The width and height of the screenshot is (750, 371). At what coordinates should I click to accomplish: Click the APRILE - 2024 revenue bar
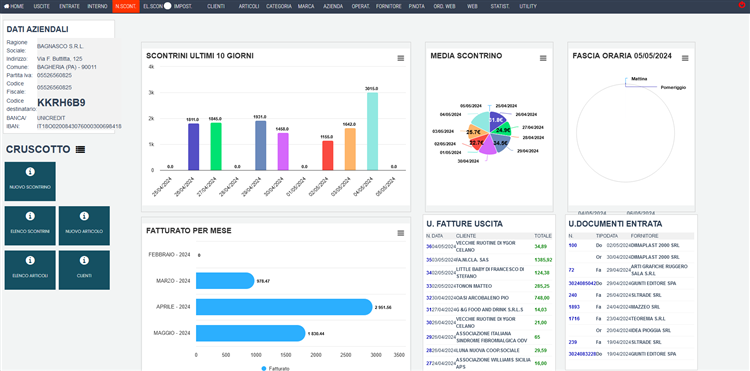pos(284,307)
